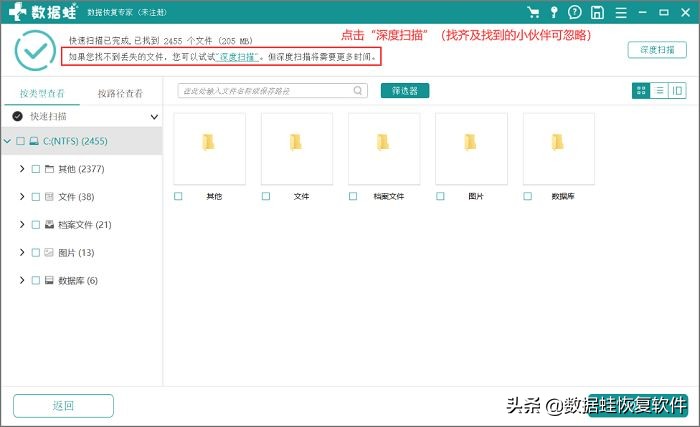Select 数据库 (6) tree label
The width and height of the screenshot is (700, 427).
tap(78, 280)
